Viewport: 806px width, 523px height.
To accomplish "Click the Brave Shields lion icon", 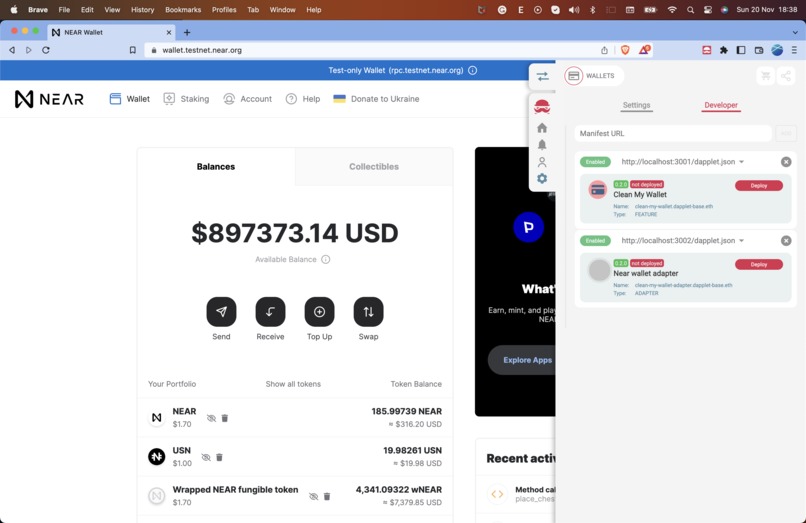I will pyautogui.click(x=625, y=50).
